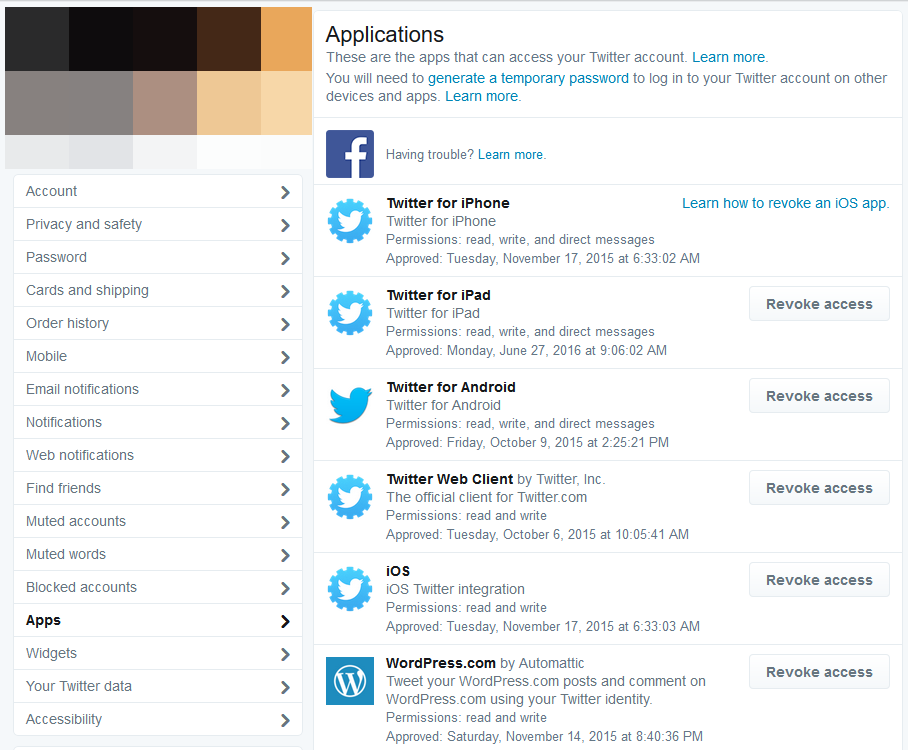Image resolution: width=908 pixels, height=750 pixels.
Task: Click the chevron beside Find friends
Action: (x=285, y=489)
